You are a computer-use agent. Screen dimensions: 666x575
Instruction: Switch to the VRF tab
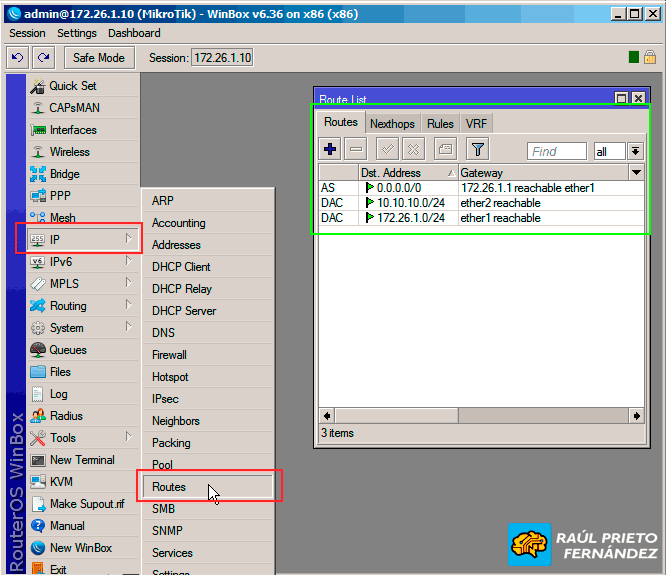tap(476, 124)
